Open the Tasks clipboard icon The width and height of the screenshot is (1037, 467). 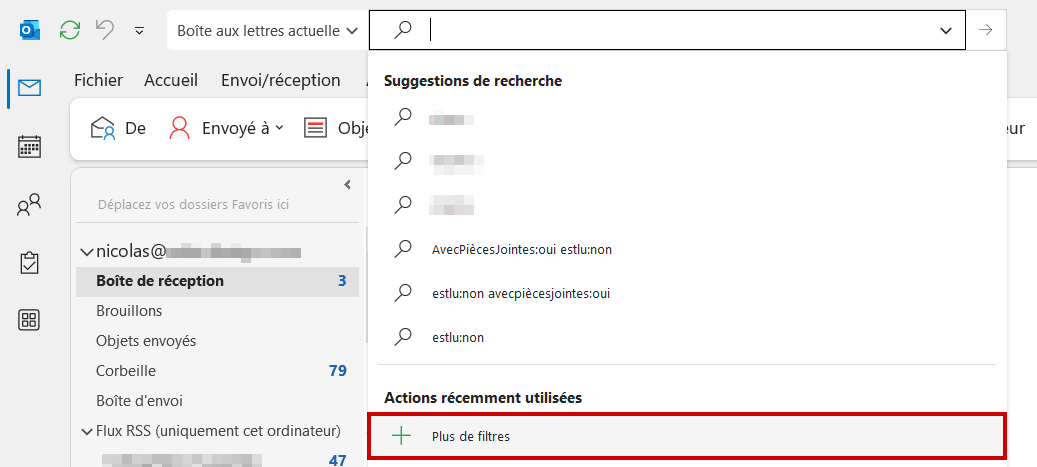click(x=30, y=263)
